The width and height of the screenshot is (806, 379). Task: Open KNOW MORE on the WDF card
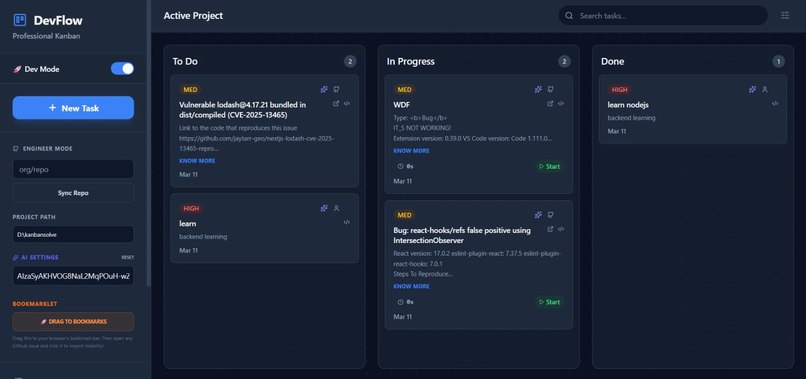pyautogui.click(x=411, y=151)
